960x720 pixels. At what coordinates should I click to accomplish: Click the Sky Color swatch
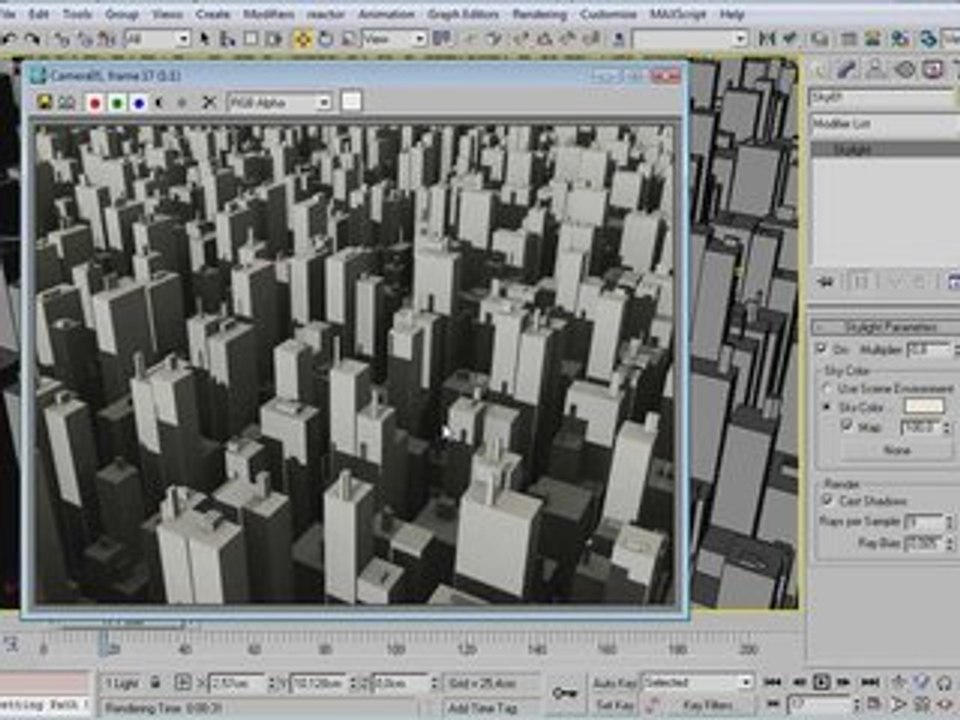point(924,406)
